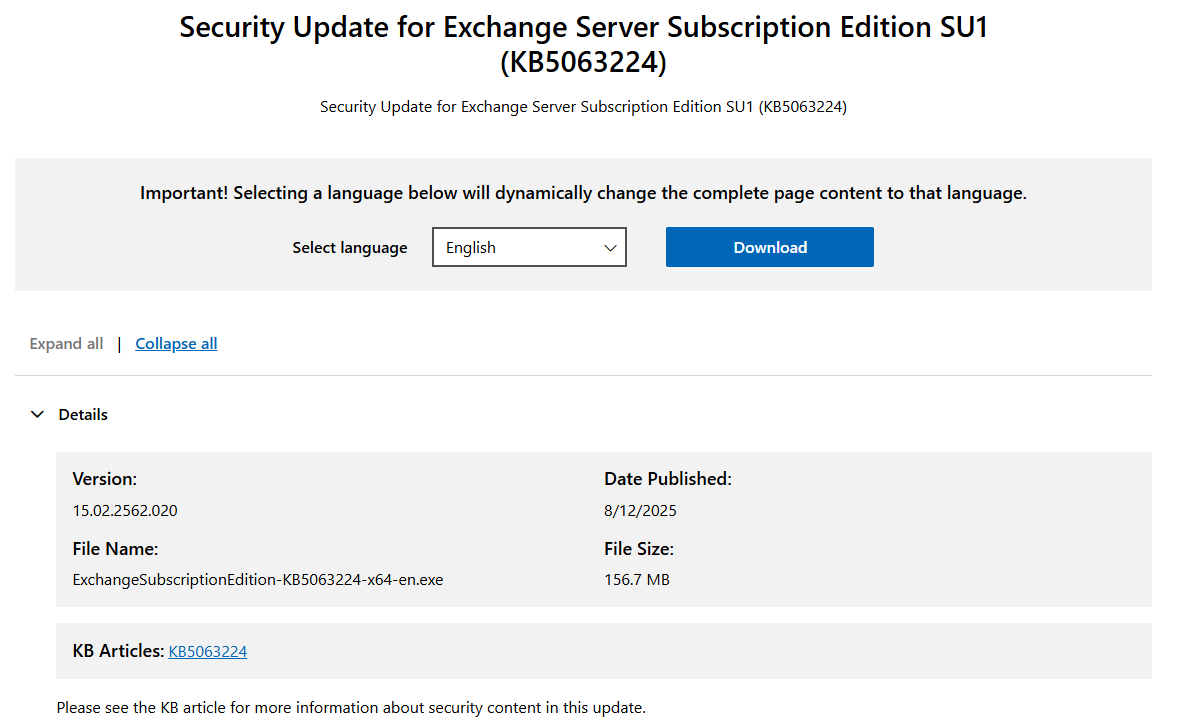This screenshot has width=1177, height=727.
Task: Open the Select language dropdown
Action: (529, 247)
